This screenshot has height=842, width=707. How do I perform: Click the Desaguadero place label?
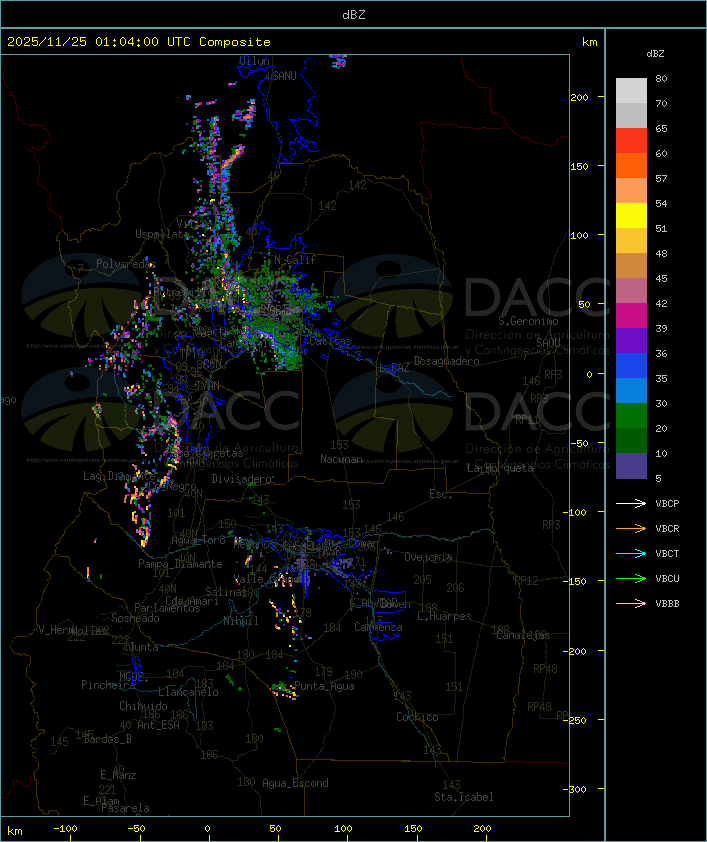[446, 361]
